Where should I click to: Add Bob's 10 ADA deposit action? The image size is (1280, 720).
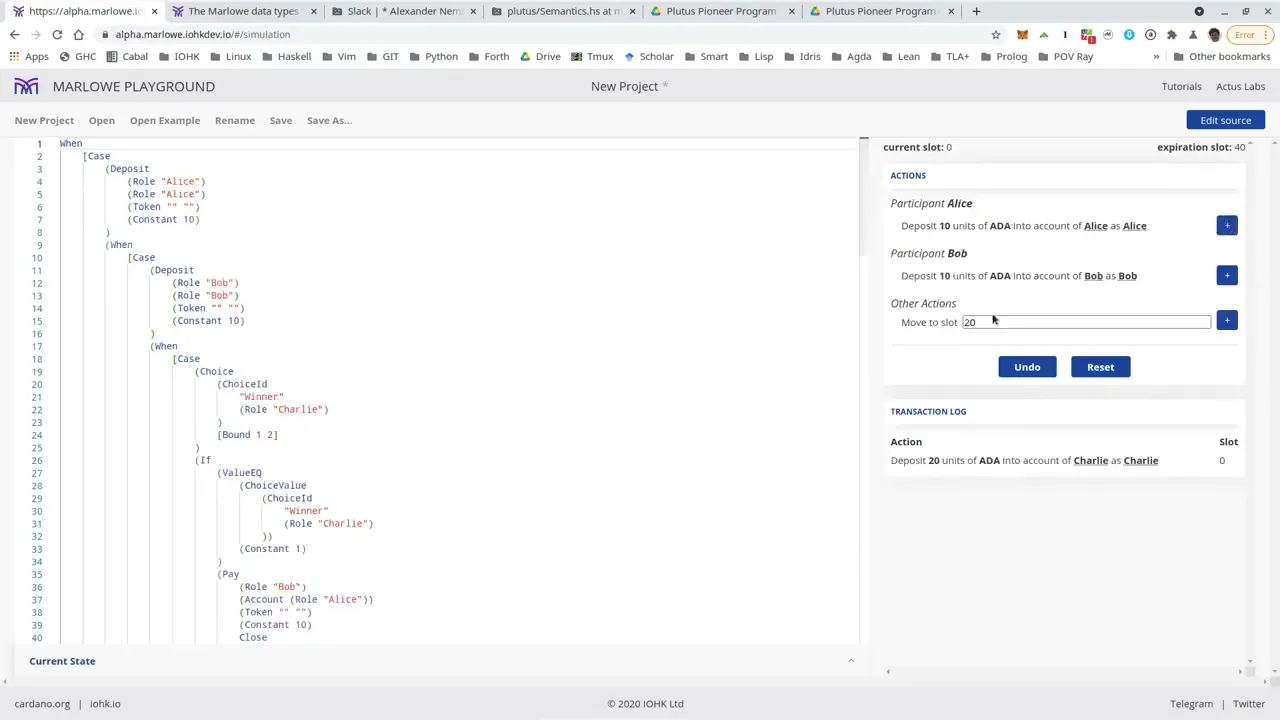tap(1227, 275)
